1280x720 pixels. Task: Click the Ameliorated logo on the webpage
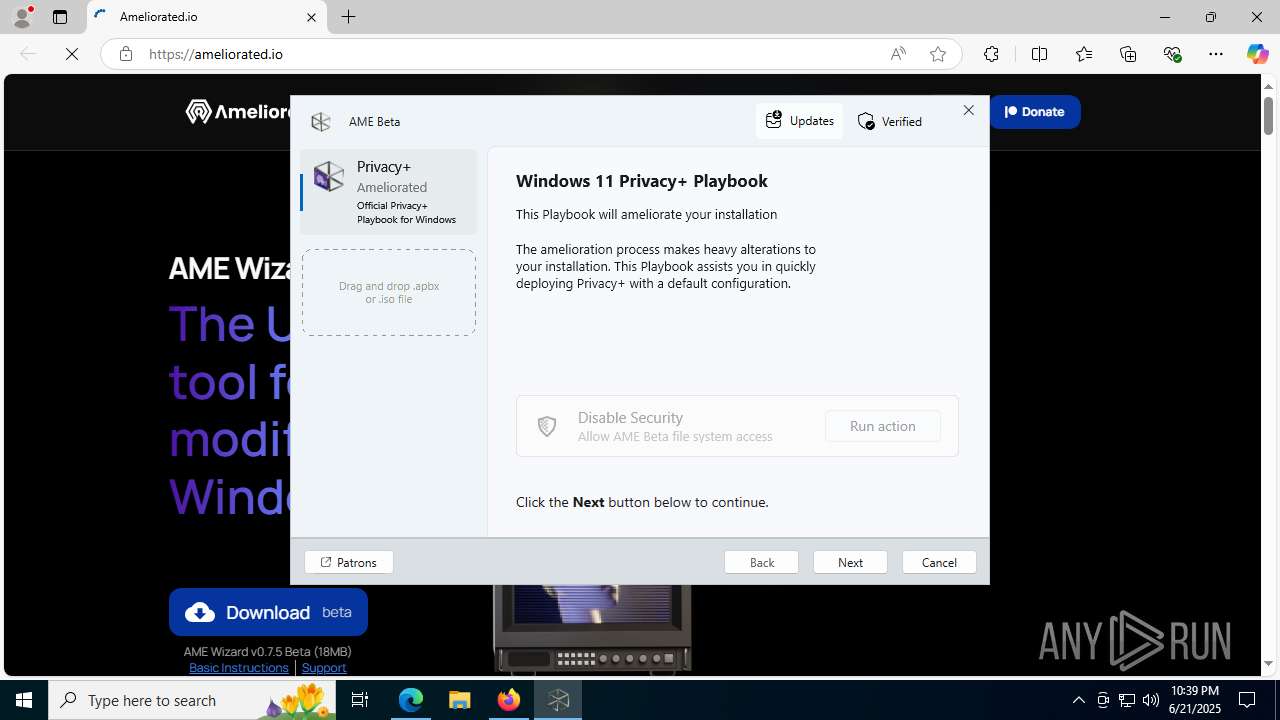238,111
